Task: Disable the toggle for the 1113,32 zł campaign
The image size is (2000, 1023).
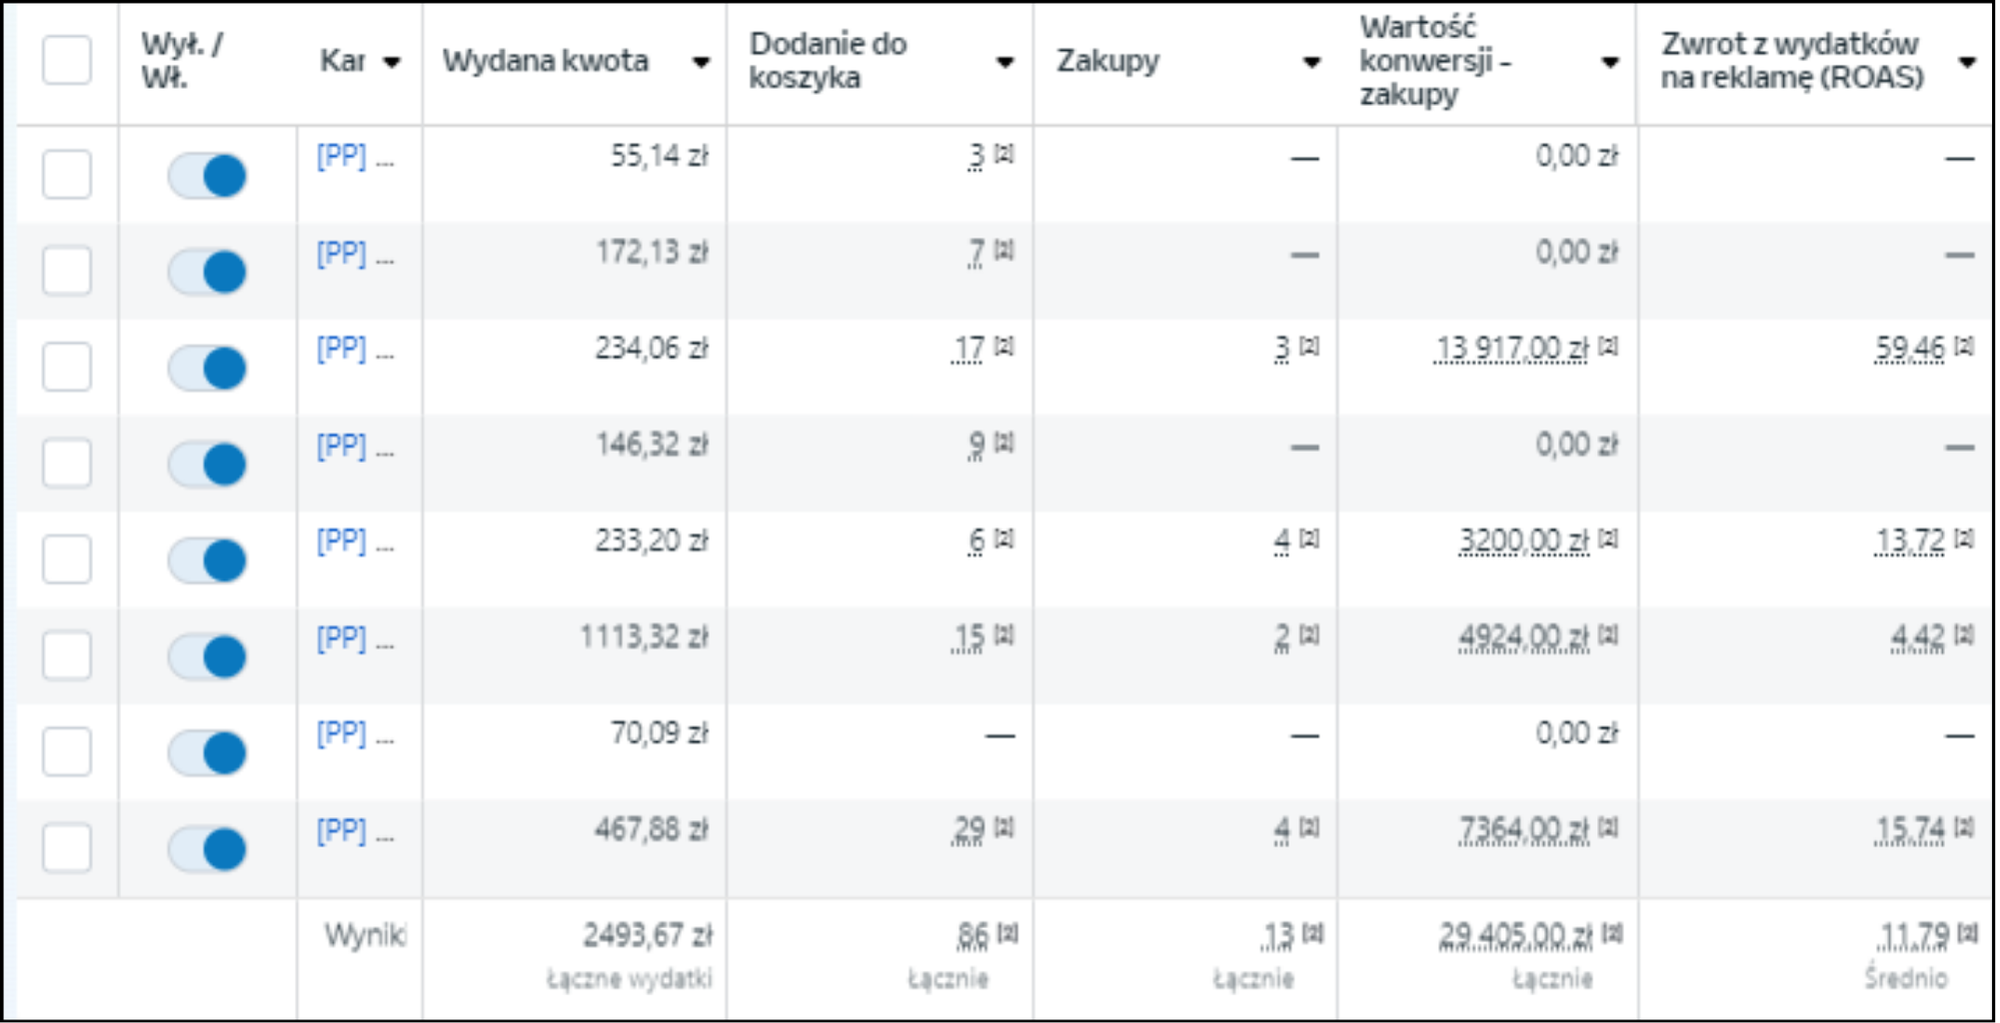Action: pyautogui.click(x=207, y=656)
